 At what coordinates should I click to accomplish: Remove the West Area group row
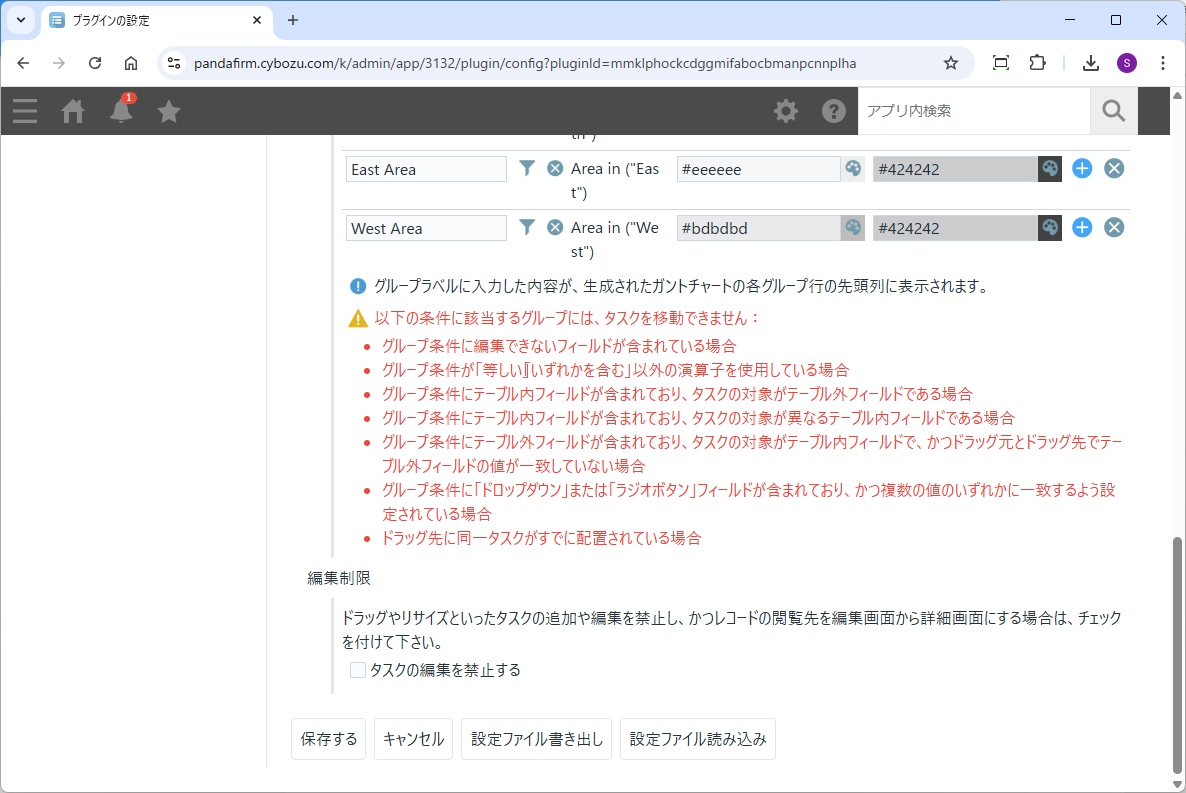1114,228
